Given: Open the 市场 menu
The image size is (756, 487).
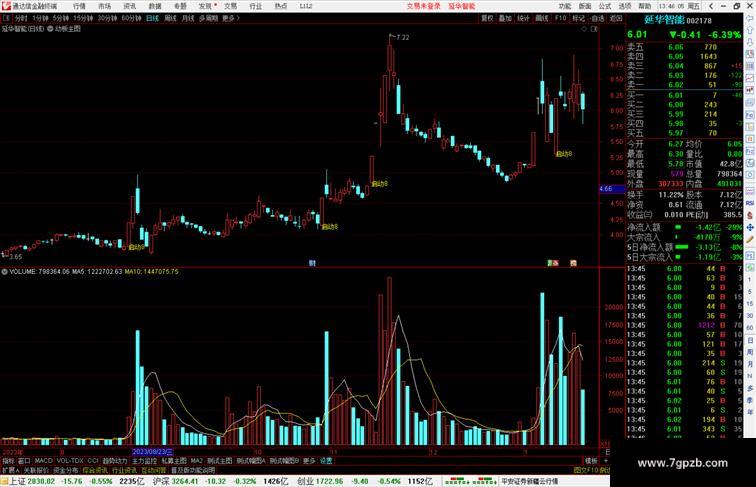Looking at the screenshot, I should click(104, 6).
